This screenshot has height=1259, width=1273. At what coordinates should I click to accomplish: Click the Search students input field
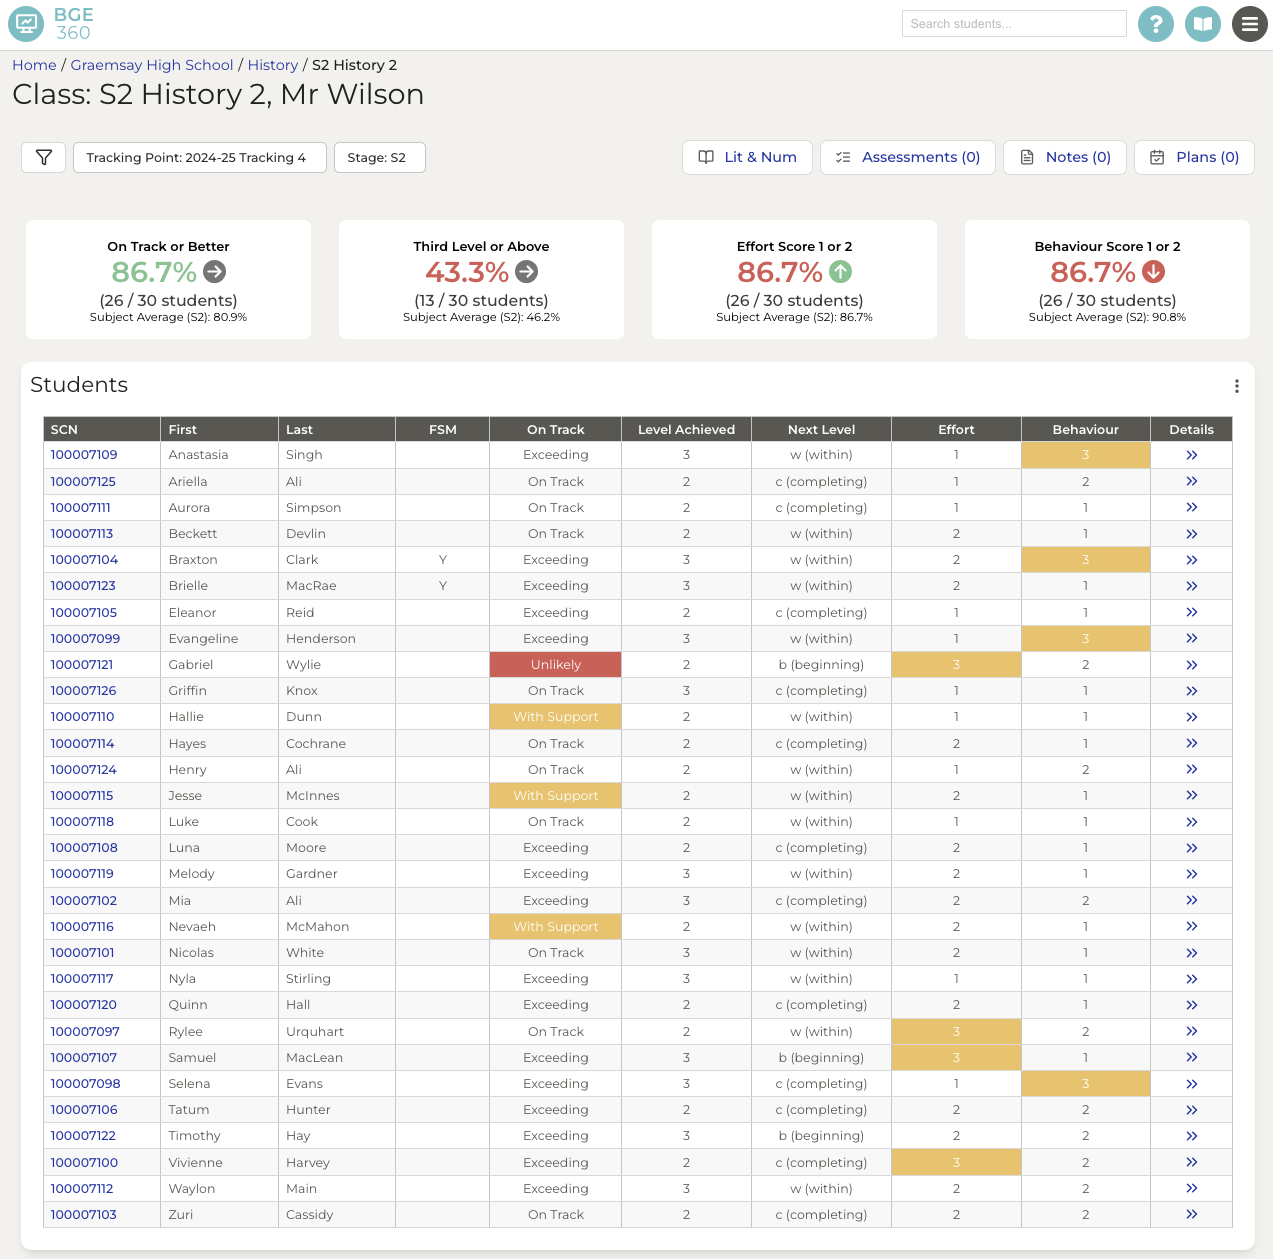[1014, 23]
